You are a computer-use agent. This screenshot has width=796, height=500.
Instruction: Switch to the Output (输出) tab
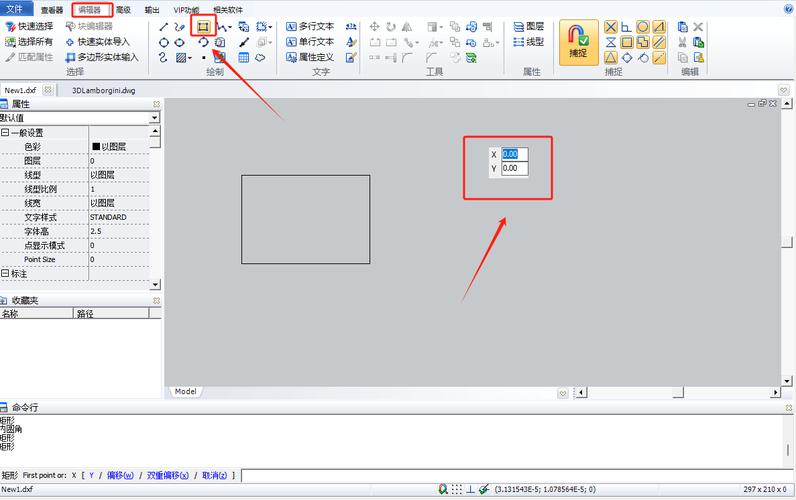tap(152, 10)
